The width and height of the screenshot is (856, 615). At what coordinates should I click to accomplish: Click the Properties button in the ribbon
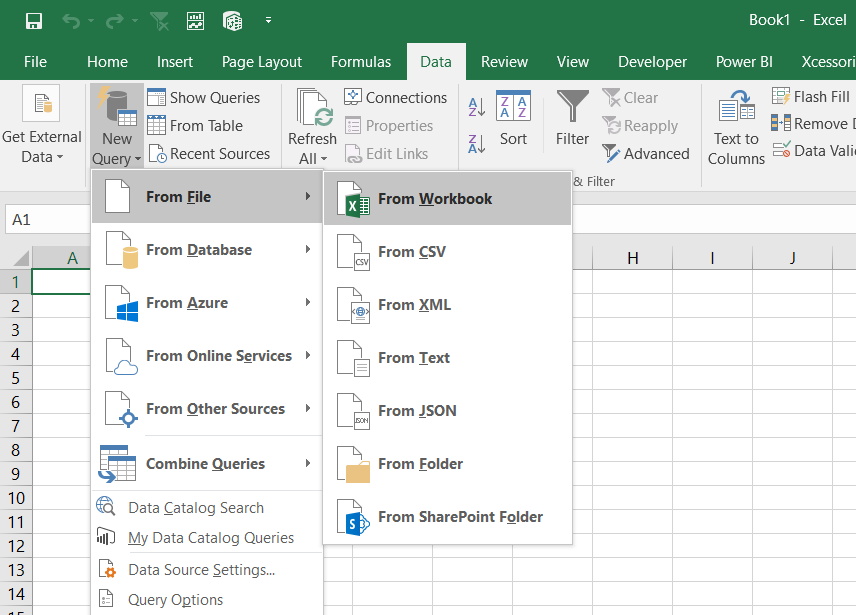point(389,126)
